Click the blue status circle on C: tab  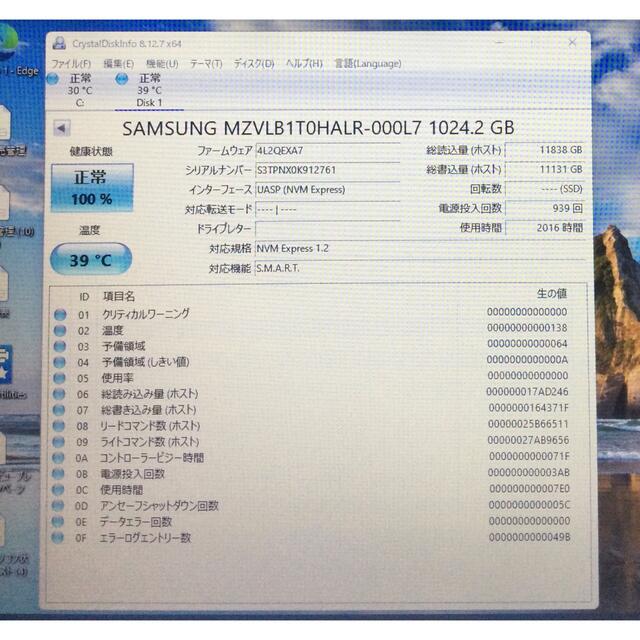(x=53, y=79)
